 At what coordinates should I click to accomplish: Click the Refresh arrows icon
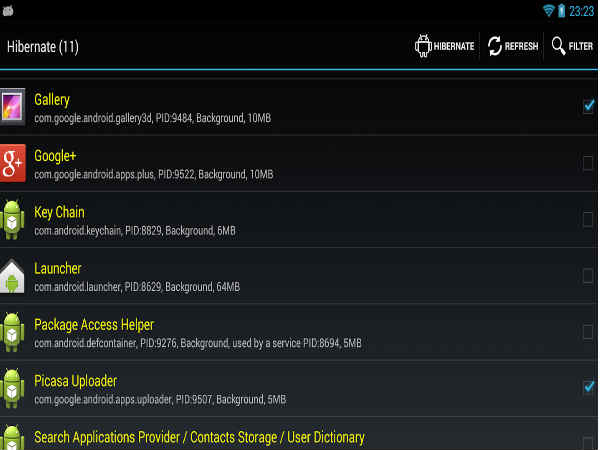pyautogui.click(x=494, y=46)
